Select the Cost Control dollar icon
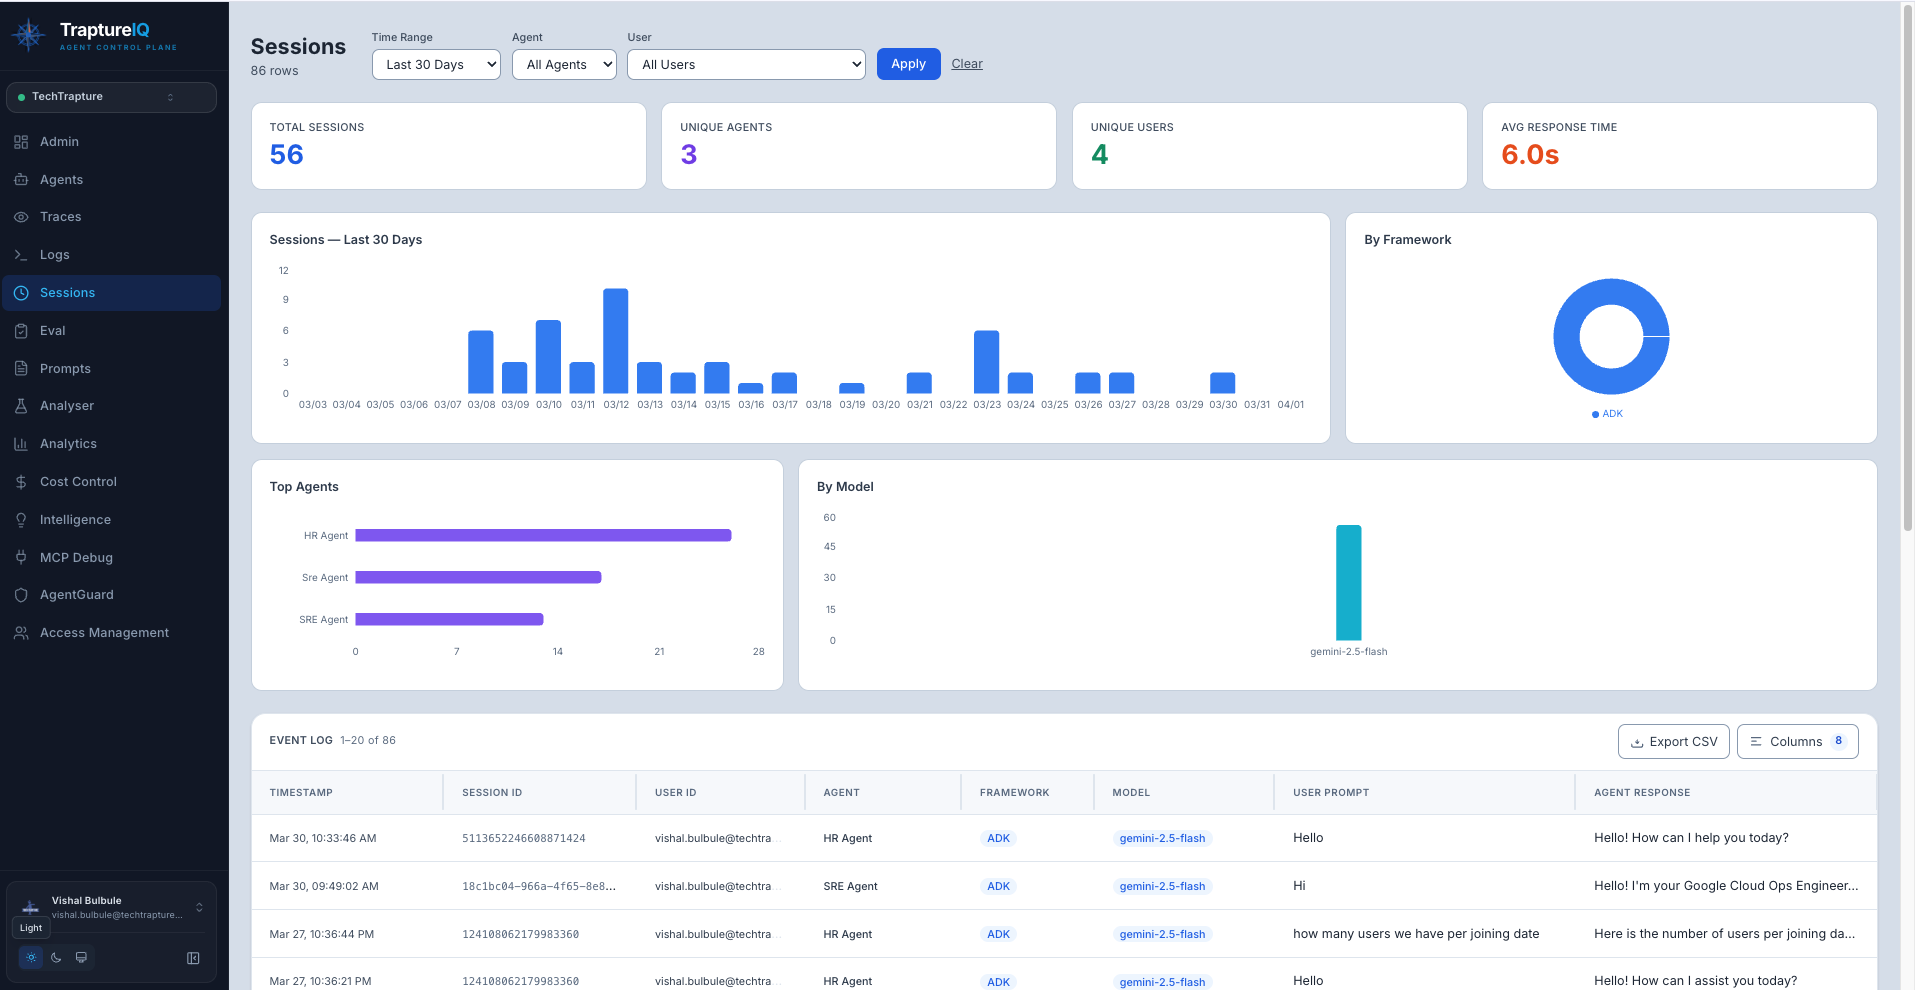Image resolution: width=1915 pixels, height=990 pixels. (21, 481)
